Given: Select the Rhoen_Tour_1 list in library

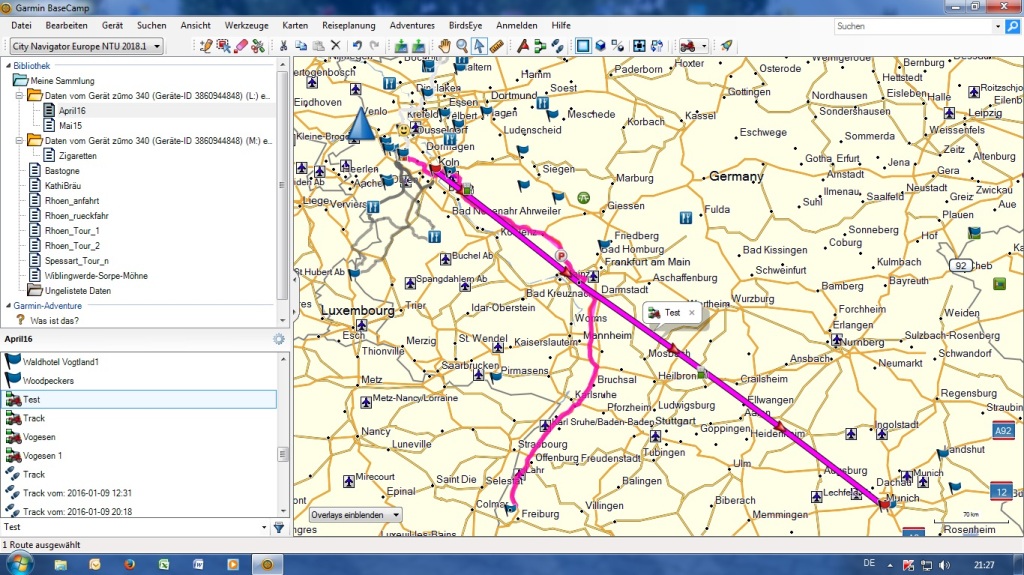Looking at the screenshot, I should coord(72,231).
